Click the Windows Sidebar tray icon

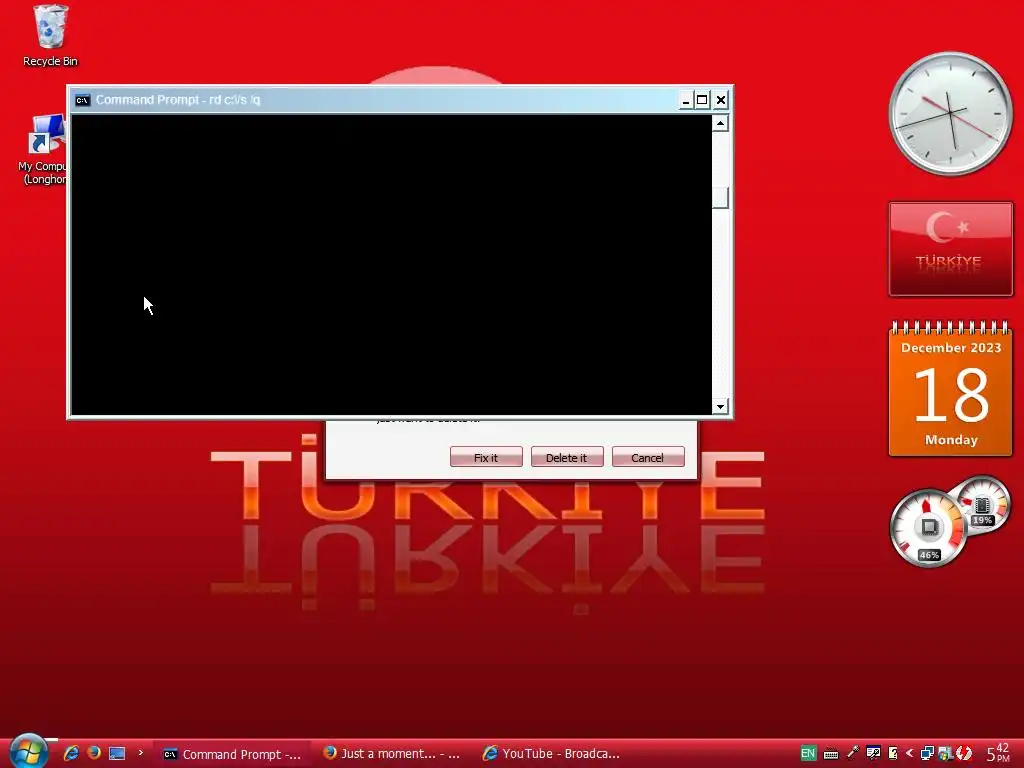click(x=945, y=753)
